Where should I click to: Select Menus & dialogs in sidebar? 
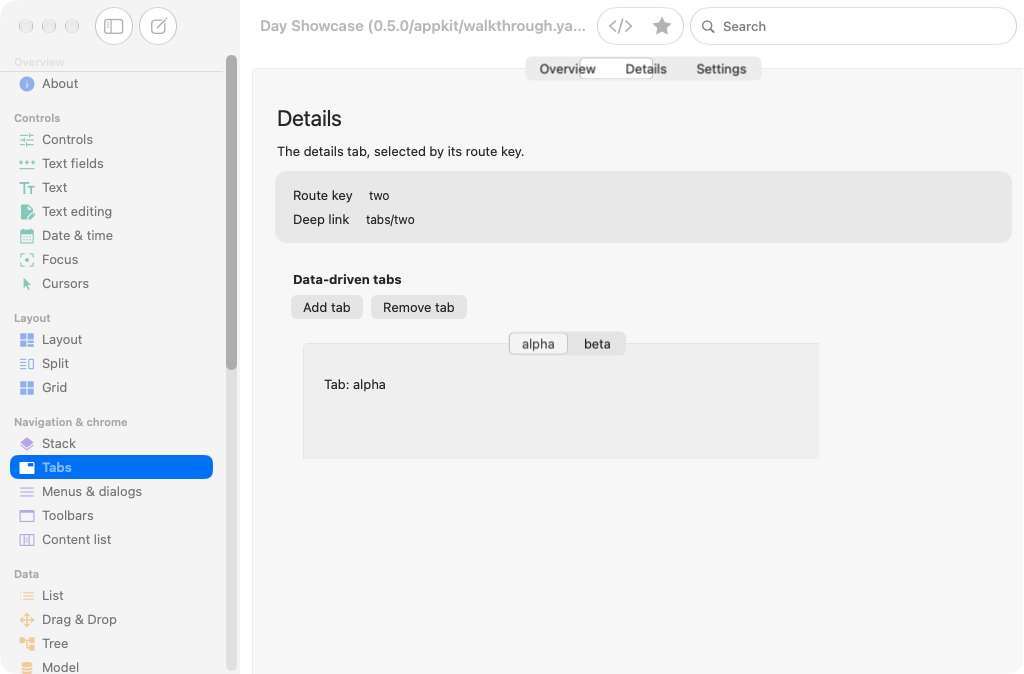tap(112, 492)
